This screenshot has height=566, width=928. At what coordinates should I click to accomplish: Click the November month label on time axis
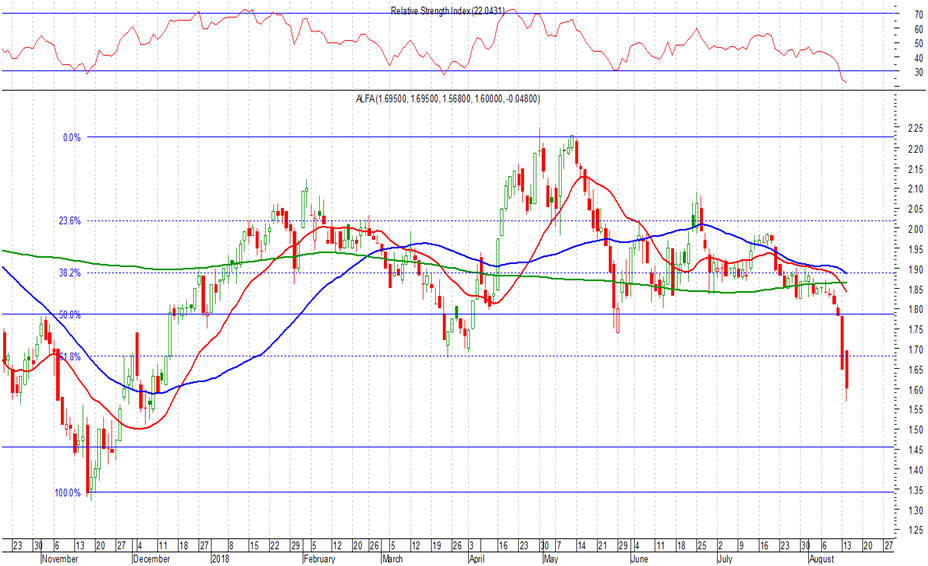(61, 558)
